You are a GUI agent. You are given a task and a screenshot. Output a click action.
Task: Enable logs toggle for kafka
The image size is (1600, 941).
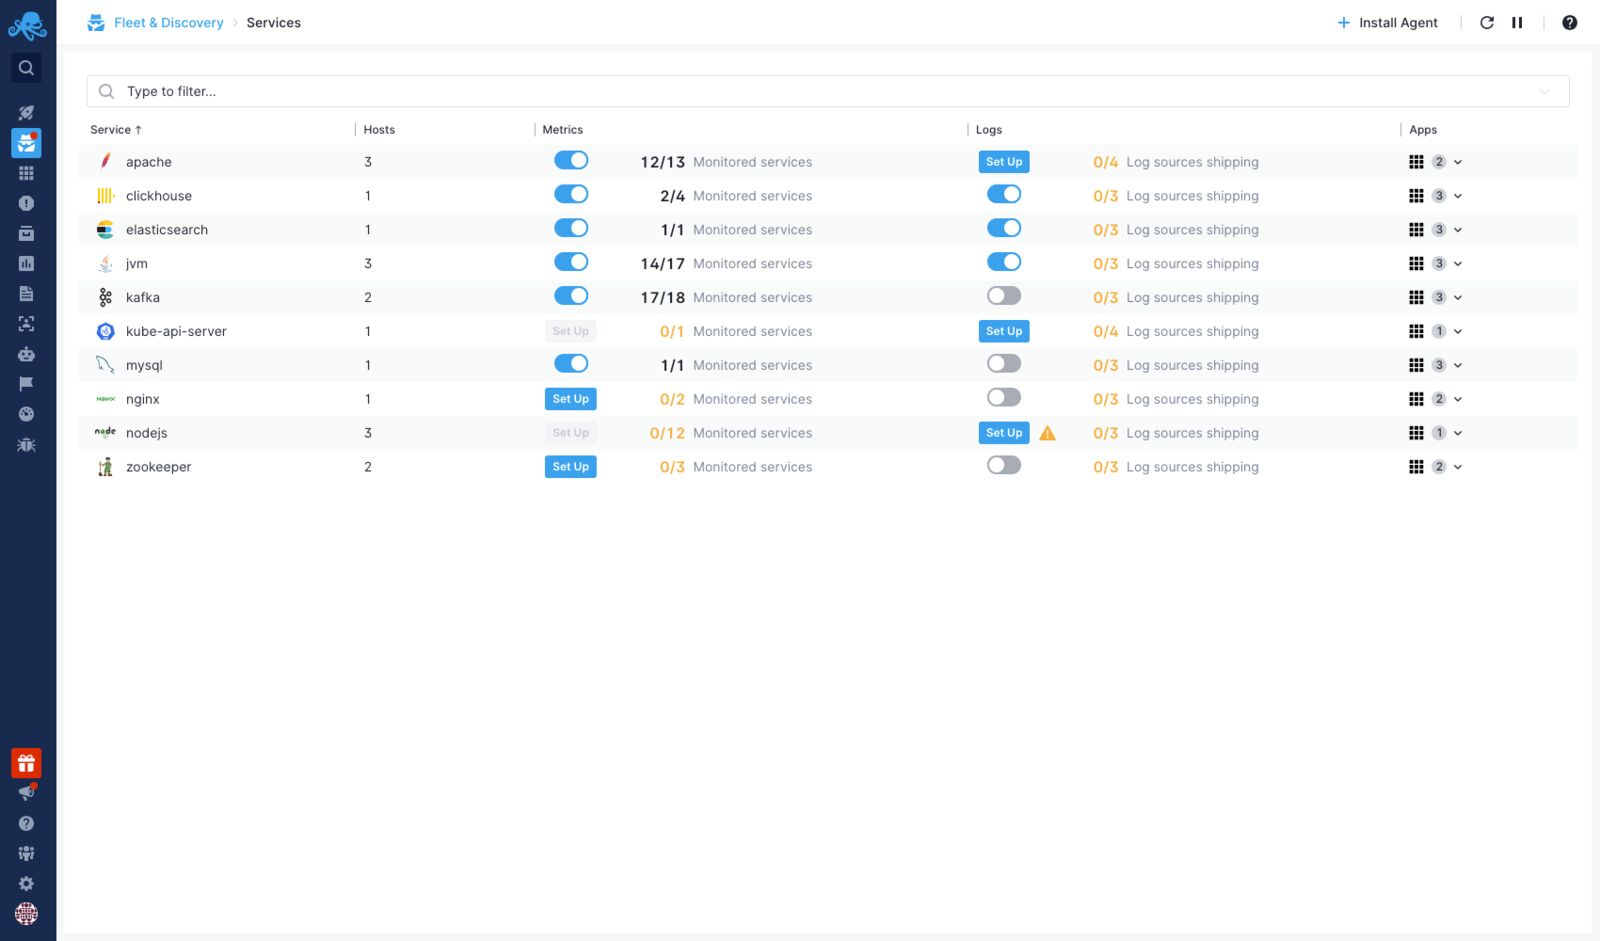click(x=1004, y=296)
